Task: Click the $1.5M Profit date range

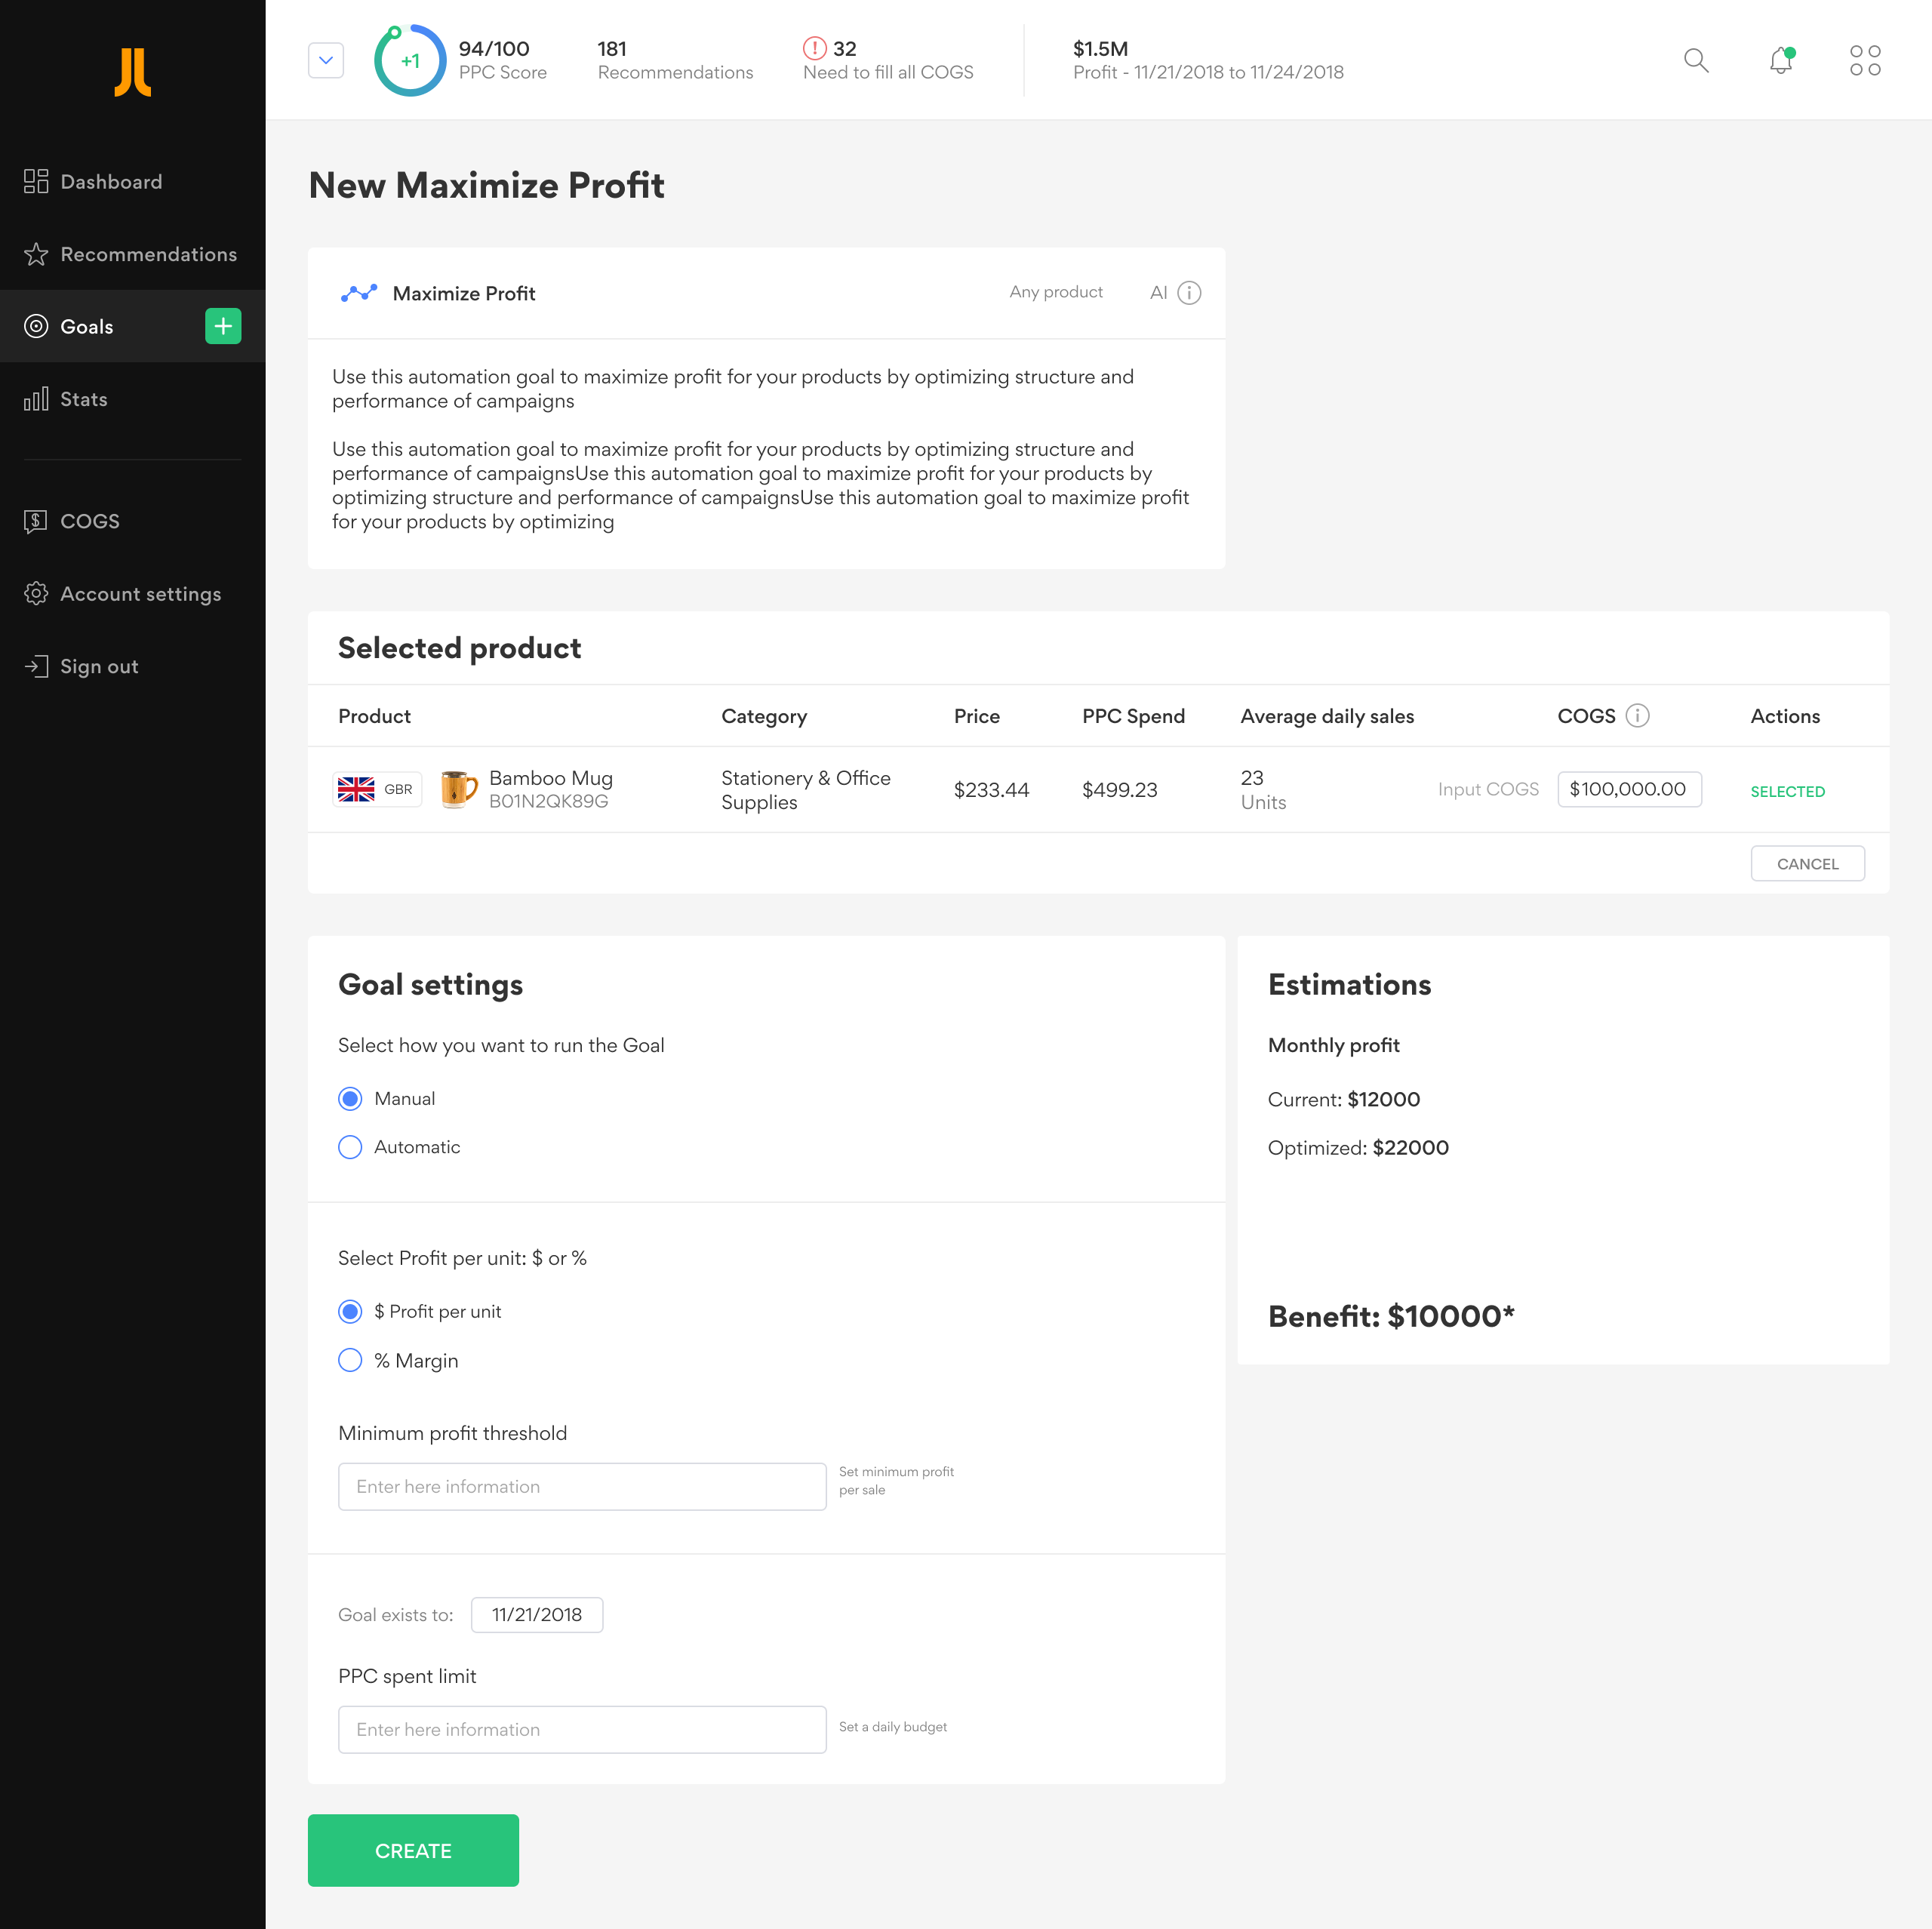Action: 1208,60
